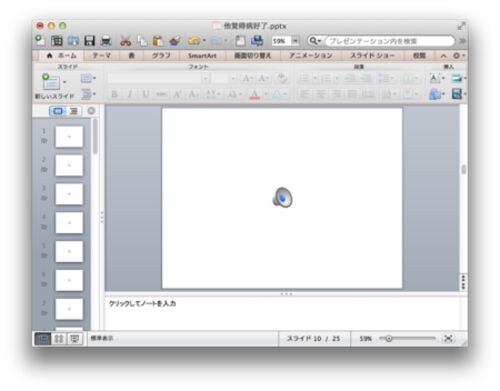Click the Copy icon in toolbar
Screen dimensions: 500x391
[x=142, y=41]
